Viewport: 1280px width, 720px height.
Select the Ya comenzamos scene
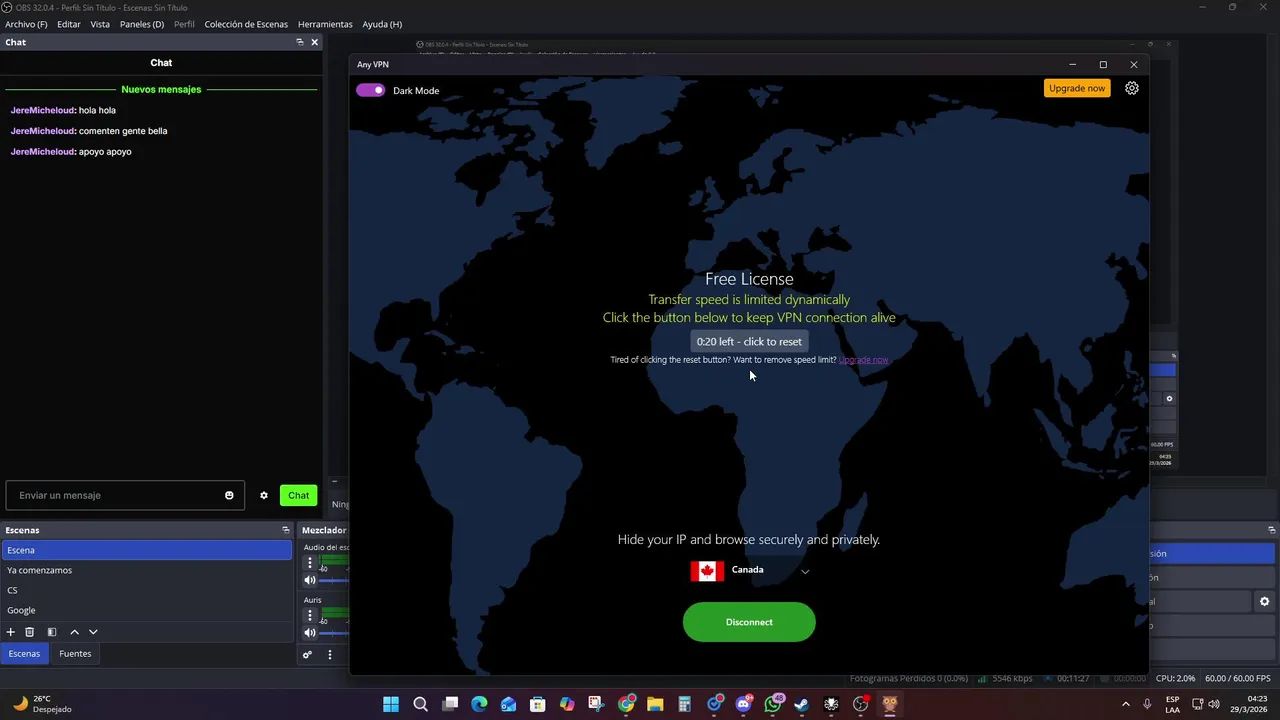click(x=147, y=570)
